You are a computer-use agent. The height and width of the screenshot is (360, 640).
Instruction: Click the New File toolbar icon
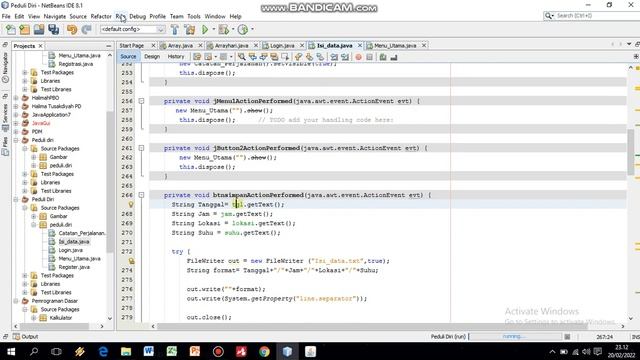tap(11, 29)
